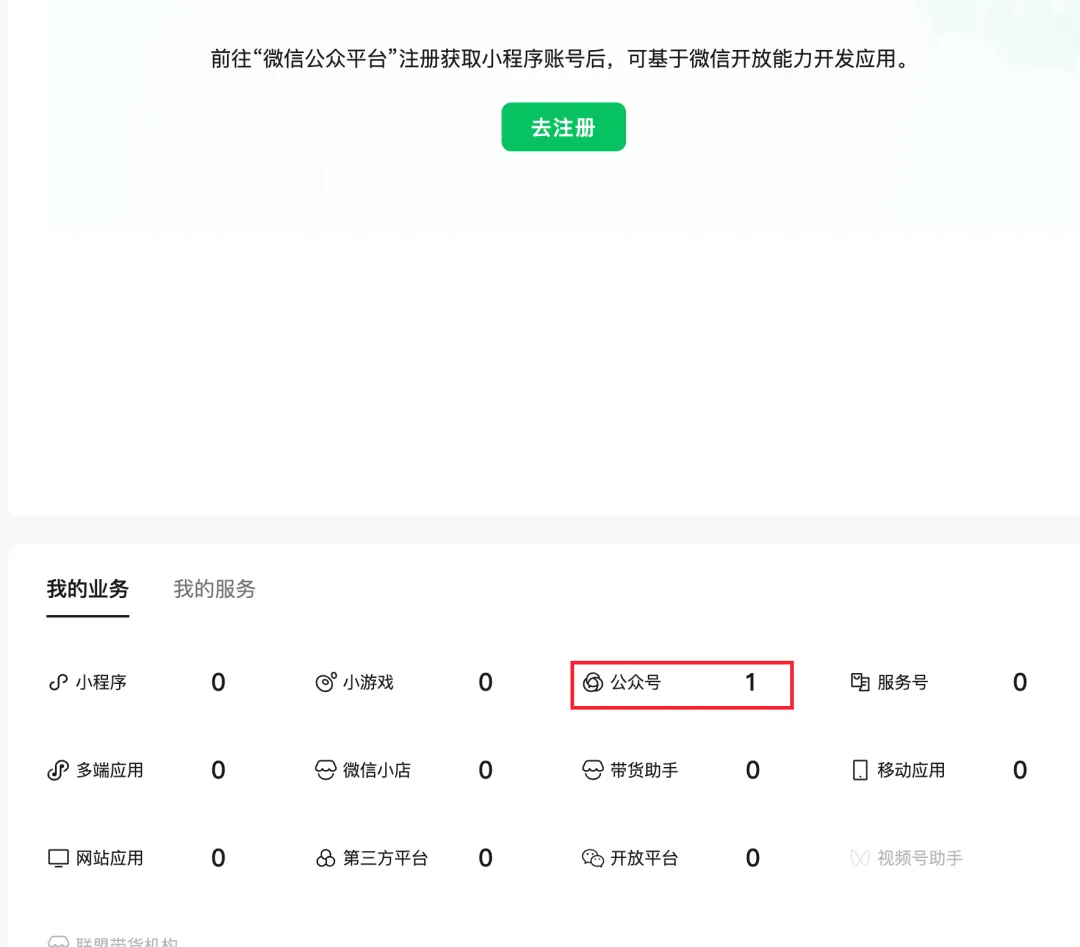Screen dimensions: 1080x947
Task: Click the count 0 beside 多端应用
Action: [218, 770]
